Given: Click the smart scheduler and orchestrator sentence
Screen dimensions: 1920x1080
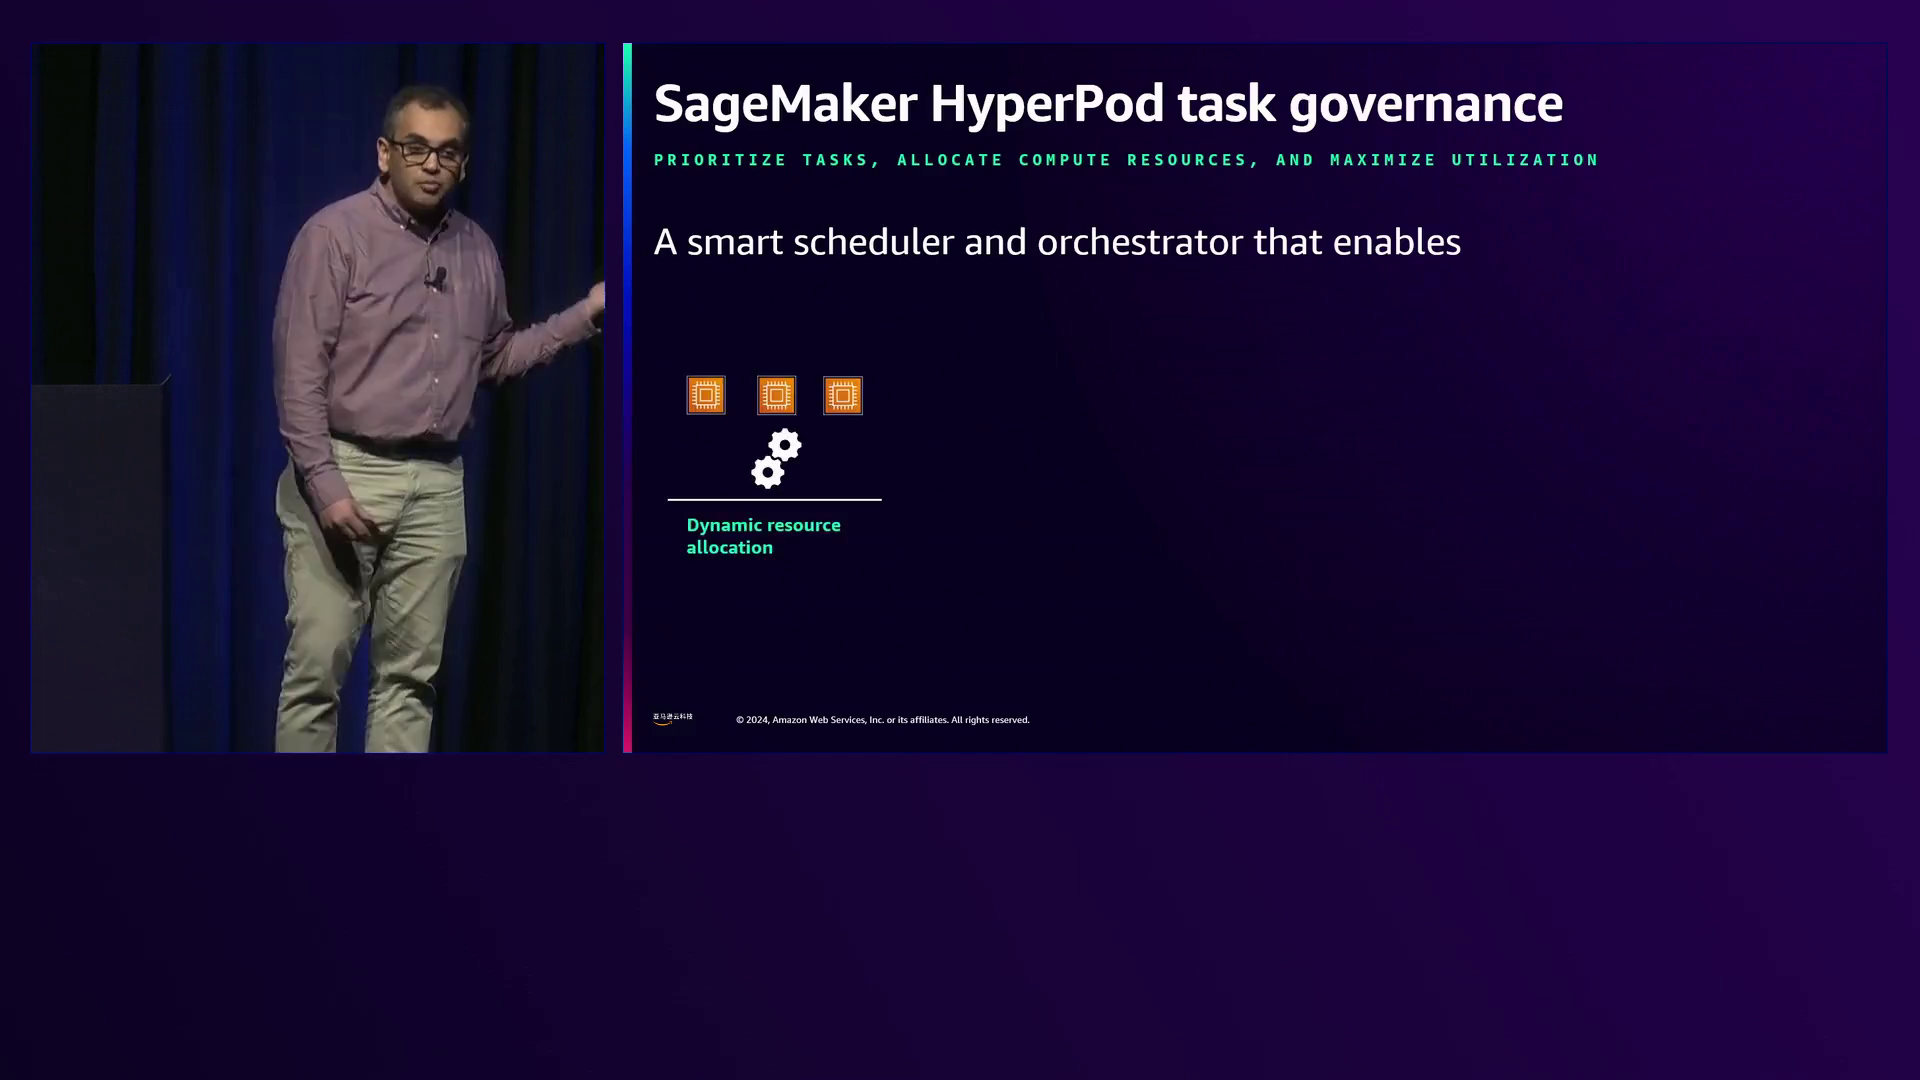Looking at the screenshot, I should click(1056, 242).
